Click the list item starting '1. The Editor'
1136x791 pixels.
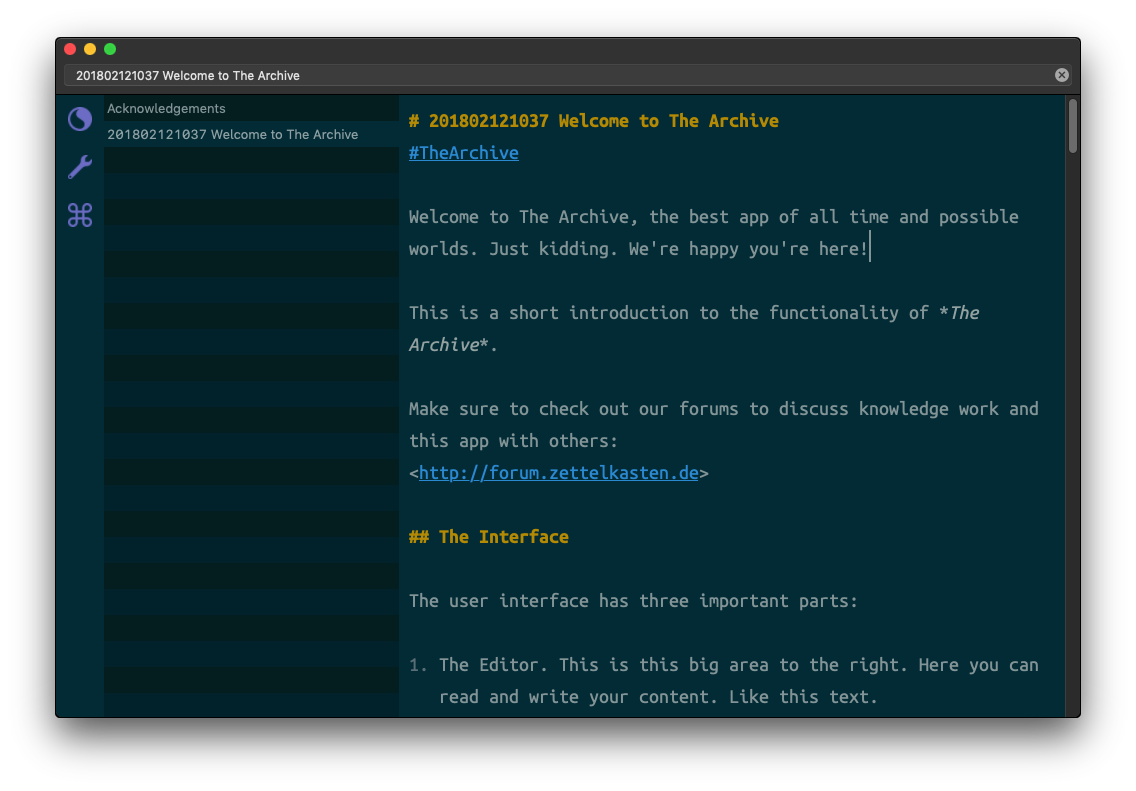724,681
